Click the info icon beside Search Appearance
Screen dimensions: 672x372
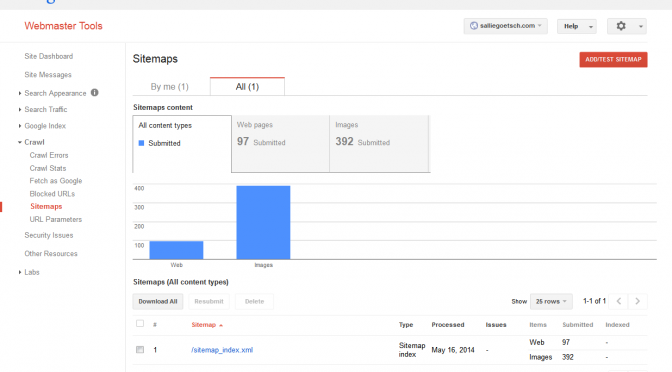95,93
